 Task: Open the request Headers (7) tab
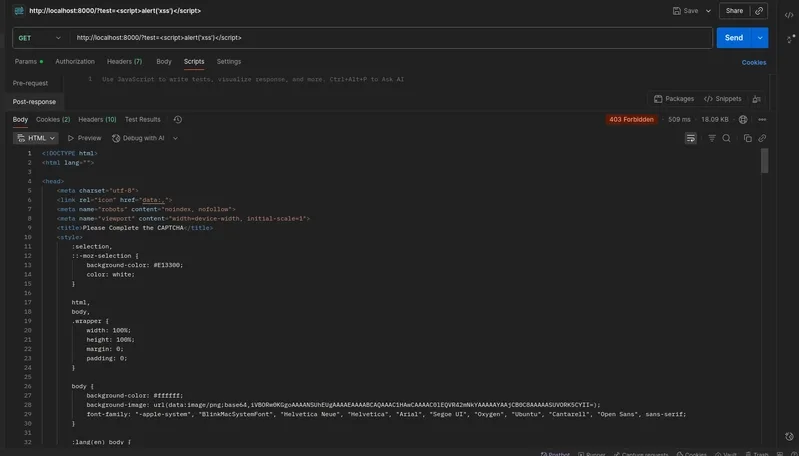[124, 62]
